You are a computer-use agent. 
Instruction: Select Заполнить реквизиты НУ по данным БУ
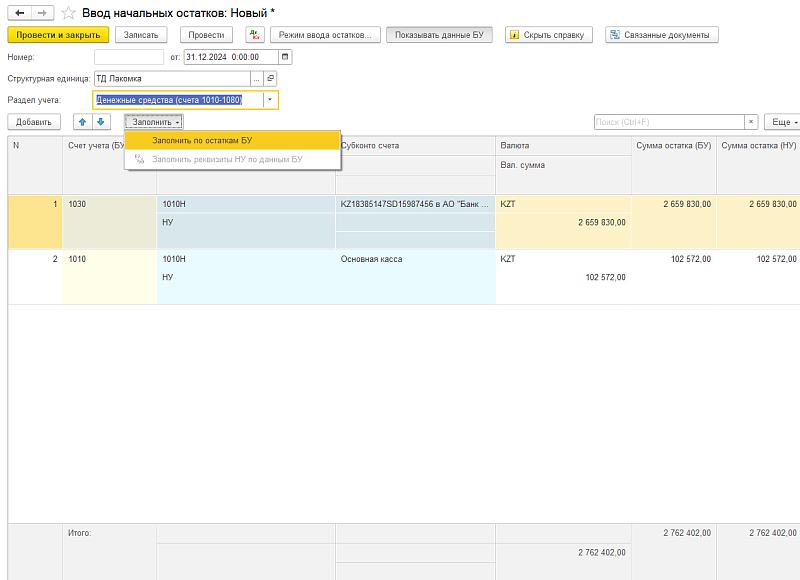(x=226, y=159)
